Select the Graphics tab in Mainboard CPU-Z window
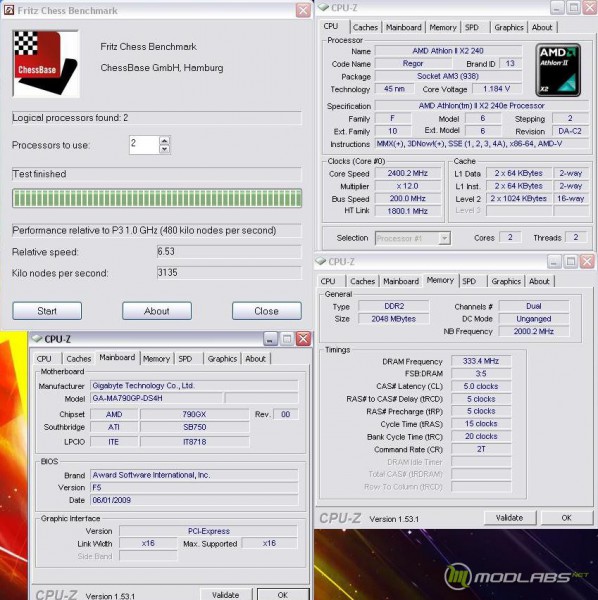The width and height of the screenshot is (598, 600). 222,359
